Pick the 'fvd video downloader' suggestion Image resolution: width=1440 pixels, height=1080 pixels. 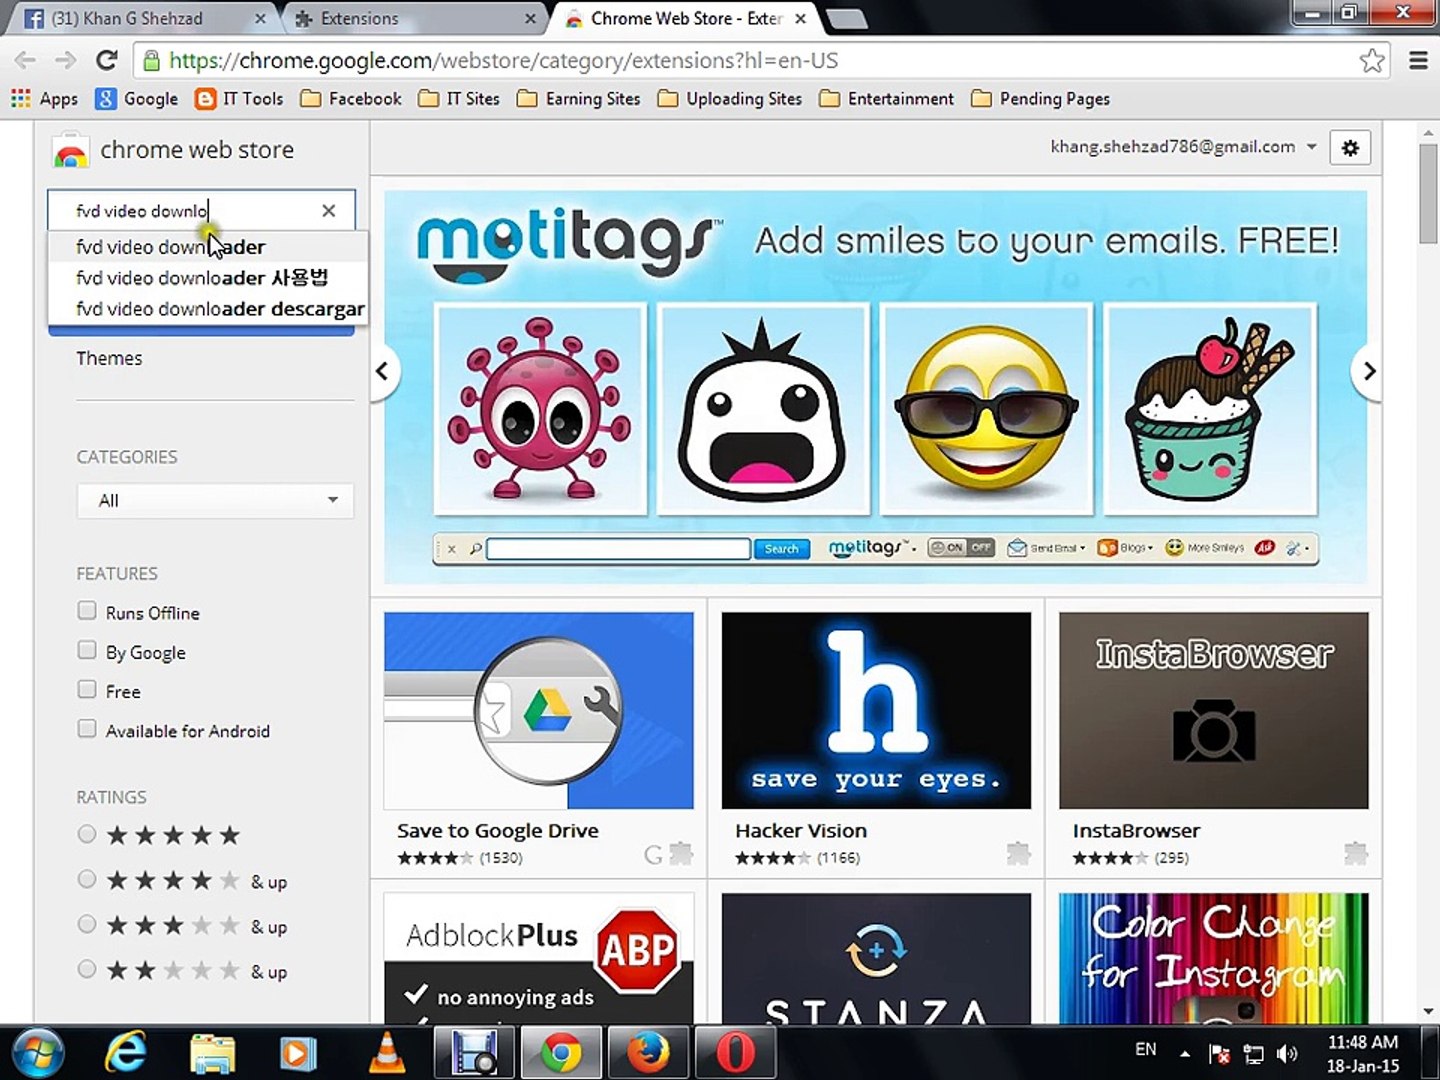(208, 247)
